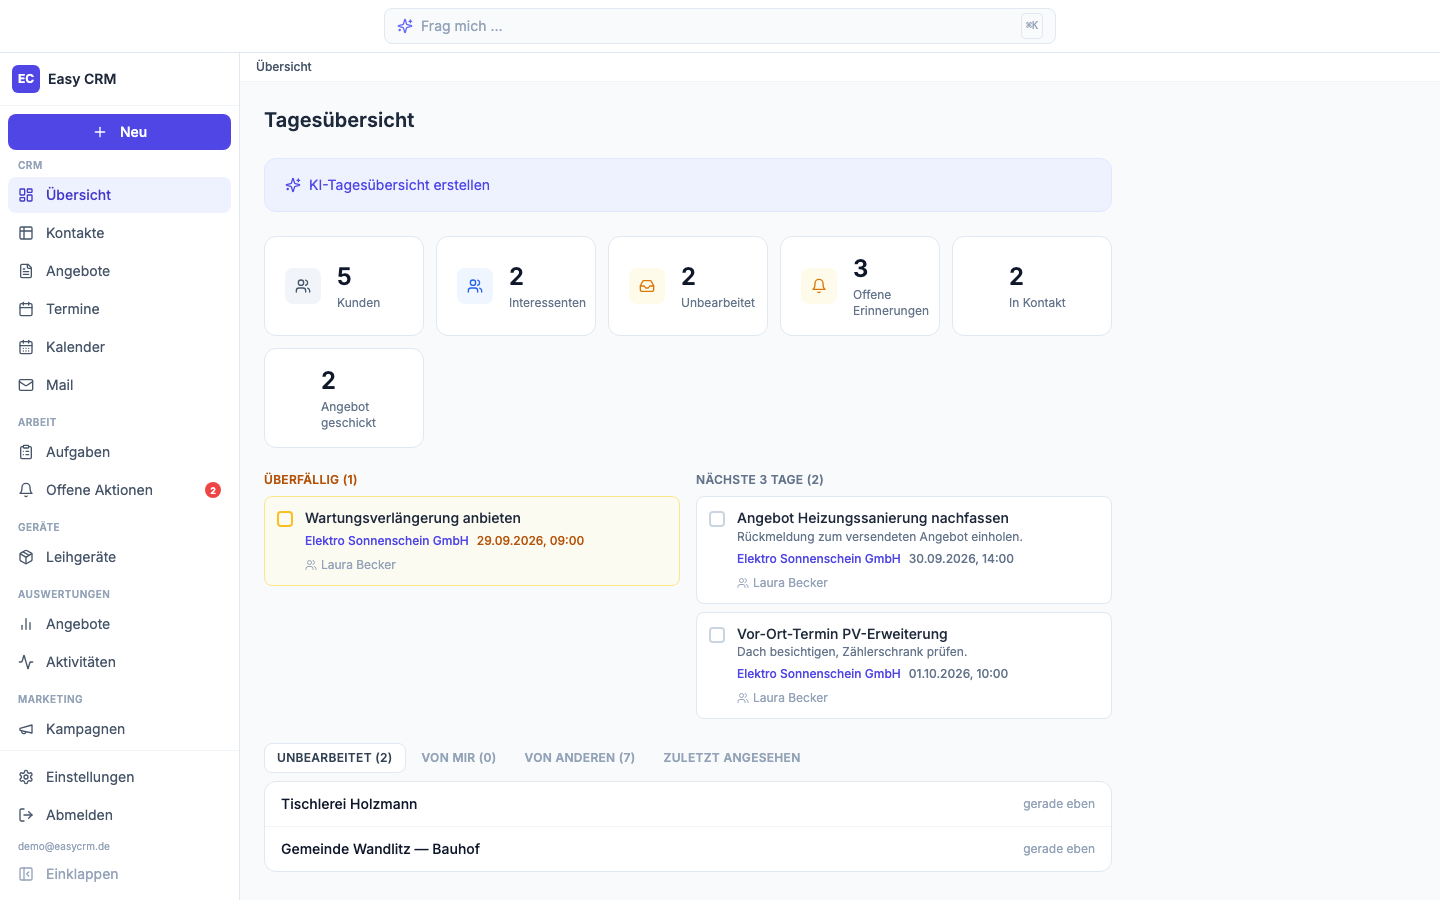The width and height of the screenshot is (1440, 900).
Task: Switch to Unbearbeitet (2) tab
Action: (335, 758)
